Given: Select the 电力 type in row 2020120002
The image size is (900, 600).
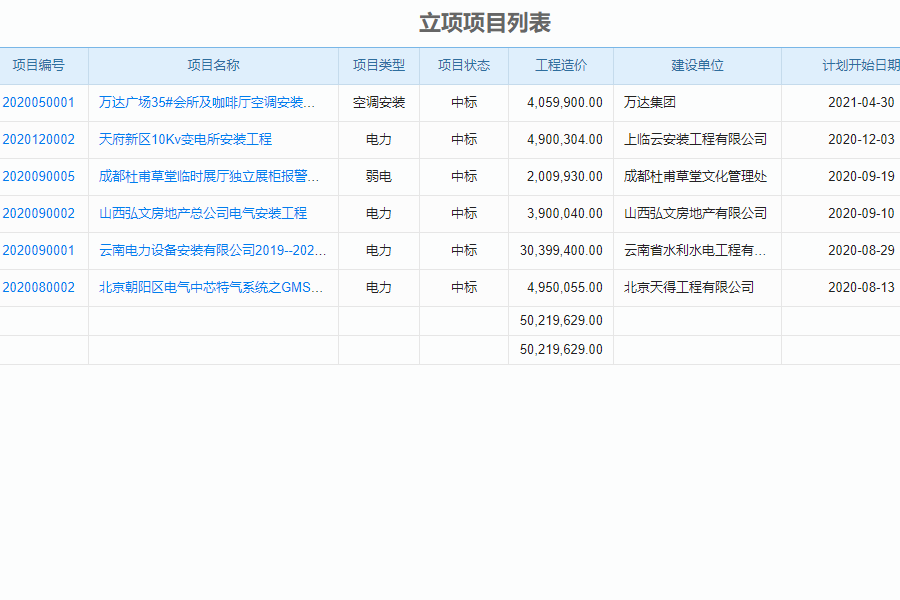Looking at the screenshot, I should tap(379, 140).
